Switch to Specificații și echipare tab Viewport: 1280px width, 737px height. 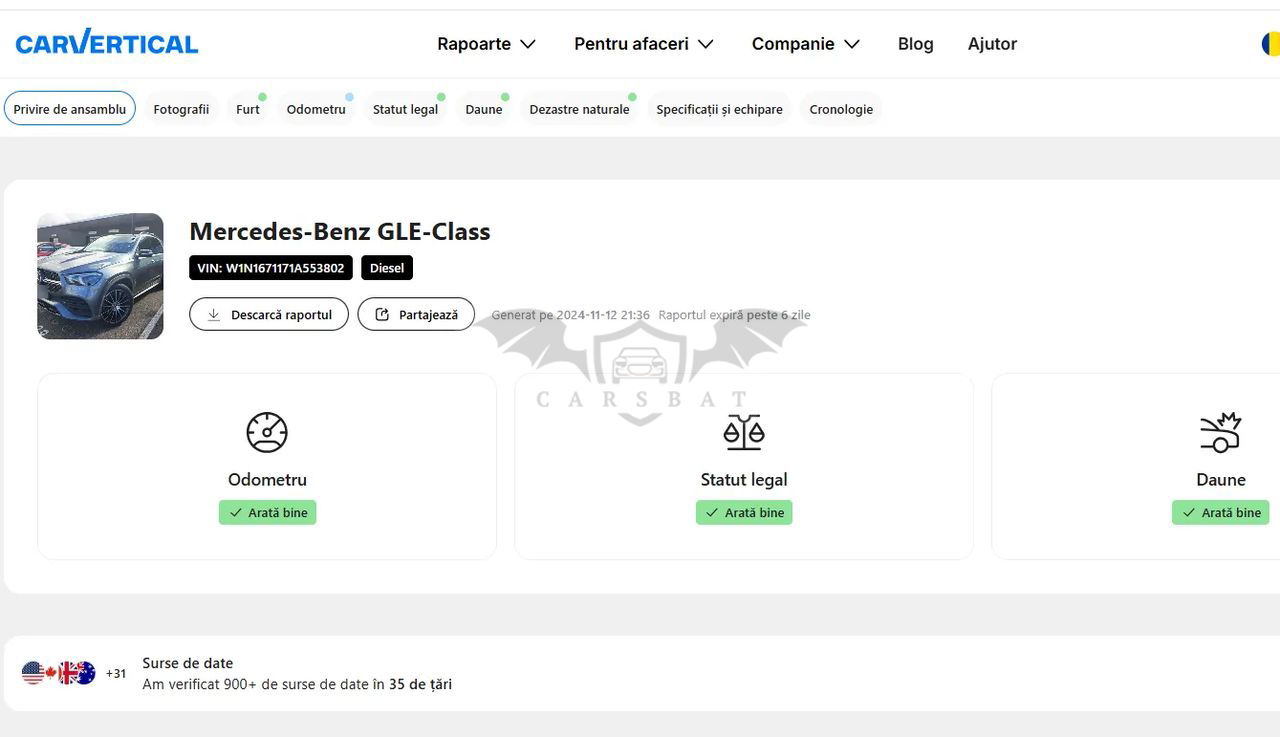click(719, 109)
